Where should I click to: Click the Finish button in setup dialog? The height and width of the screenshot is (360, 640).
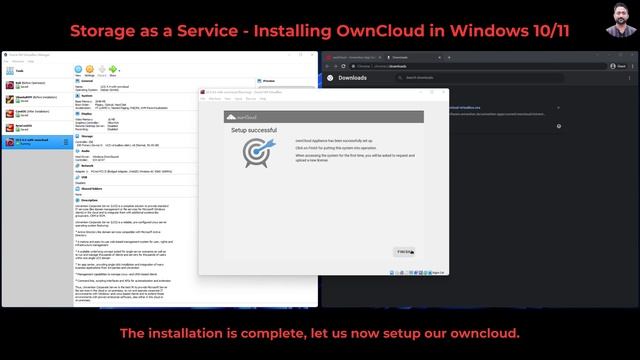pos(404,252)
